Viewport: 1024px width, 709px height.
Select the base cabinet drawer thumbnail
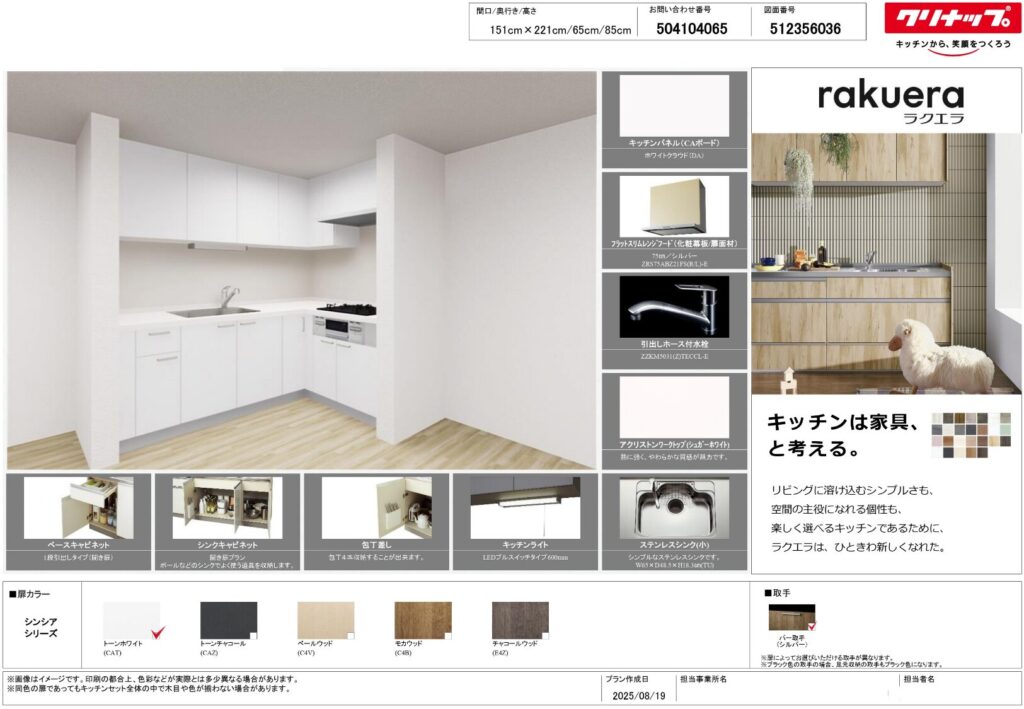click(x=78, y=508)
